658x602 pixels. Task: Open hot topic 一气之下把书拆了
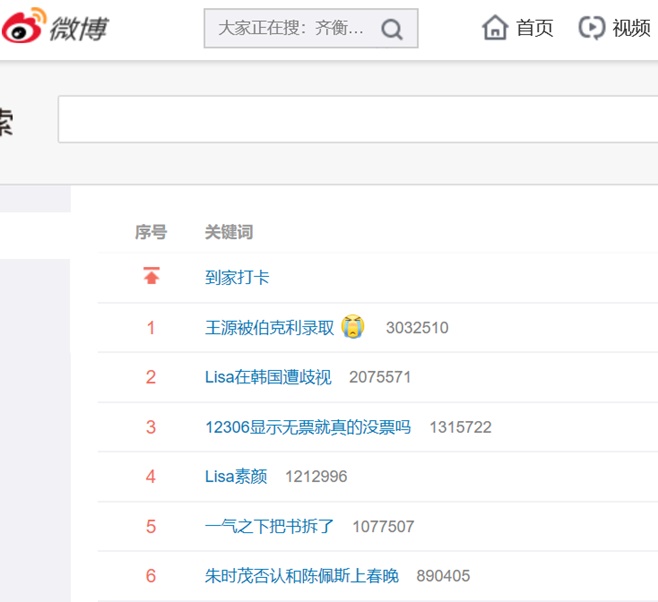pos(269,526)
